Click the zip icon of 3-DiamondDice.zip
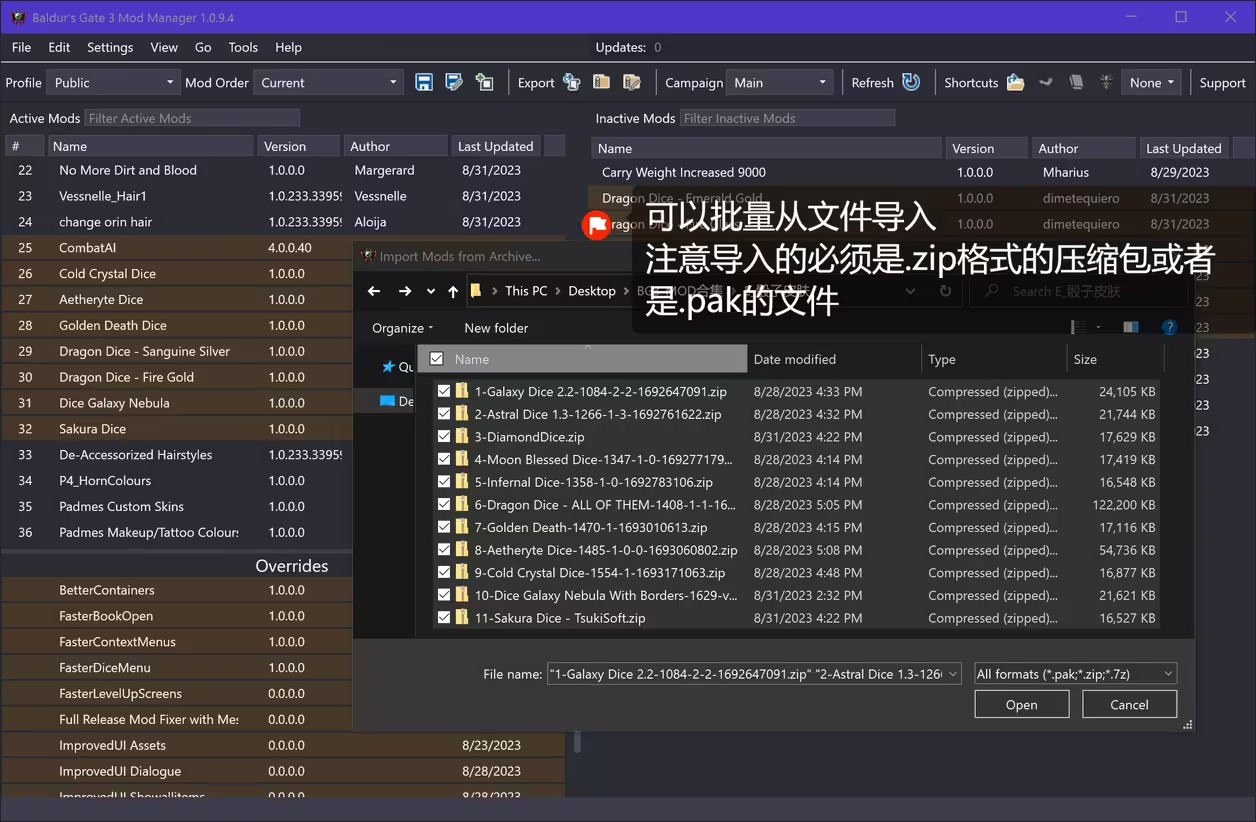This screenshot has height=822, width=1256. pyautogui.click(x=462, y=437)
